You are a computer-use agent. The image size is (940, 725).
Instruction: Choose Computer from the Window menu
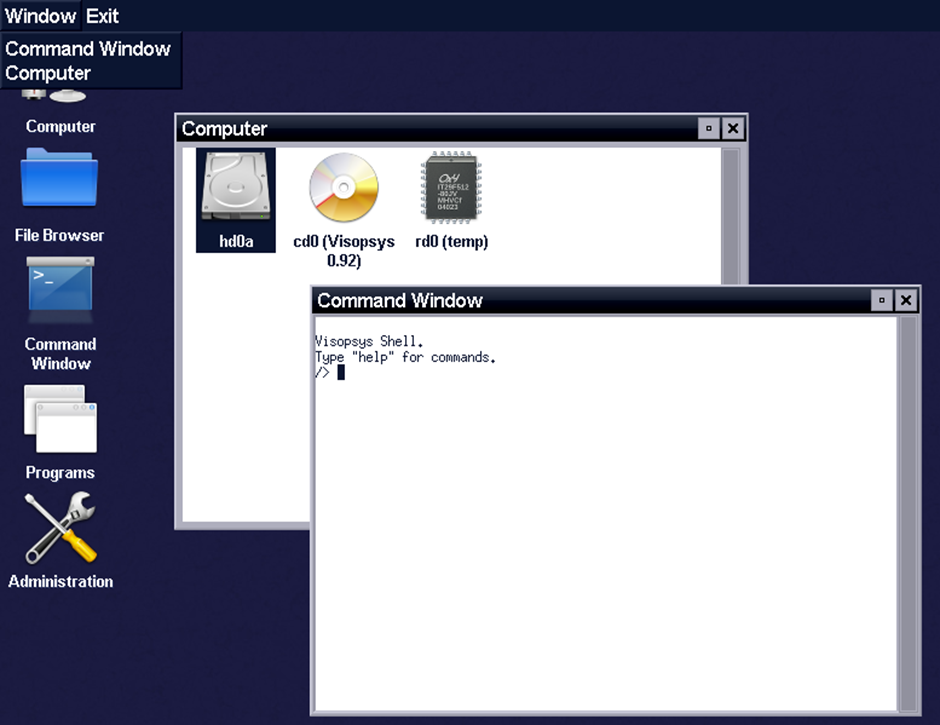point(46,72)
